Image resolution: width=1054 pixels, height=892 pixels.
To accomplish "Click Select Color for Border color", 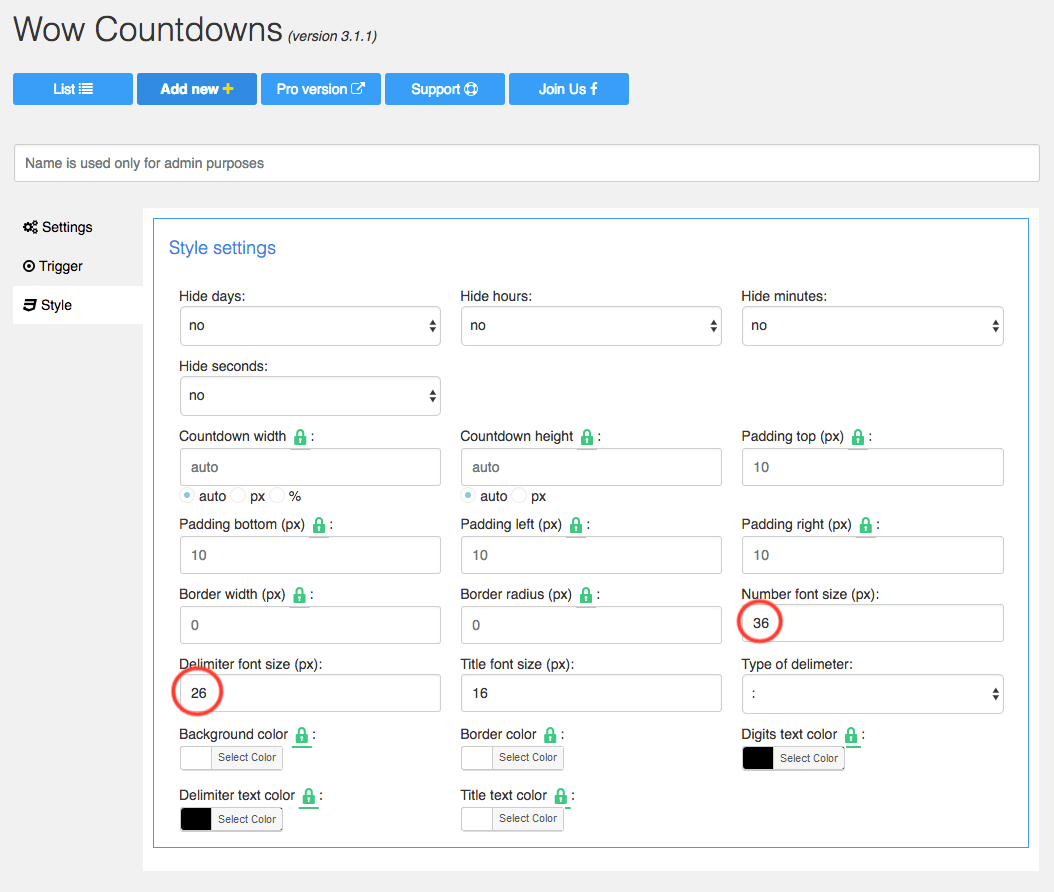I will pyautogui.click(x=528, y=758).
